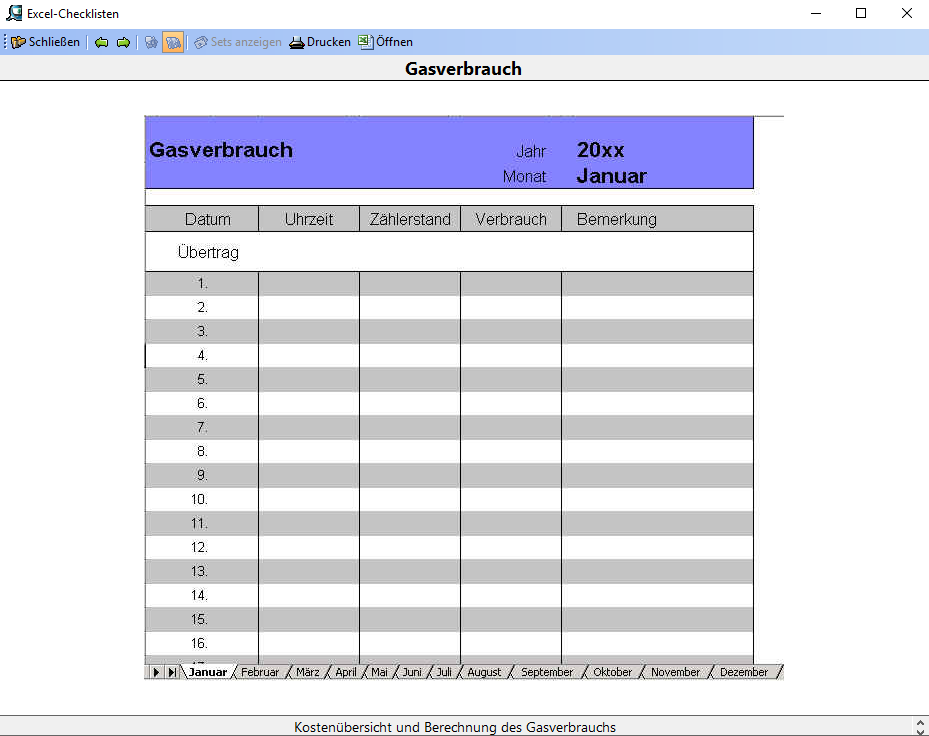Toggle the icon left of the highlighted one
The height and width of the screenshot is (736, 929).
pyautogui.click(x=151, y=42)
